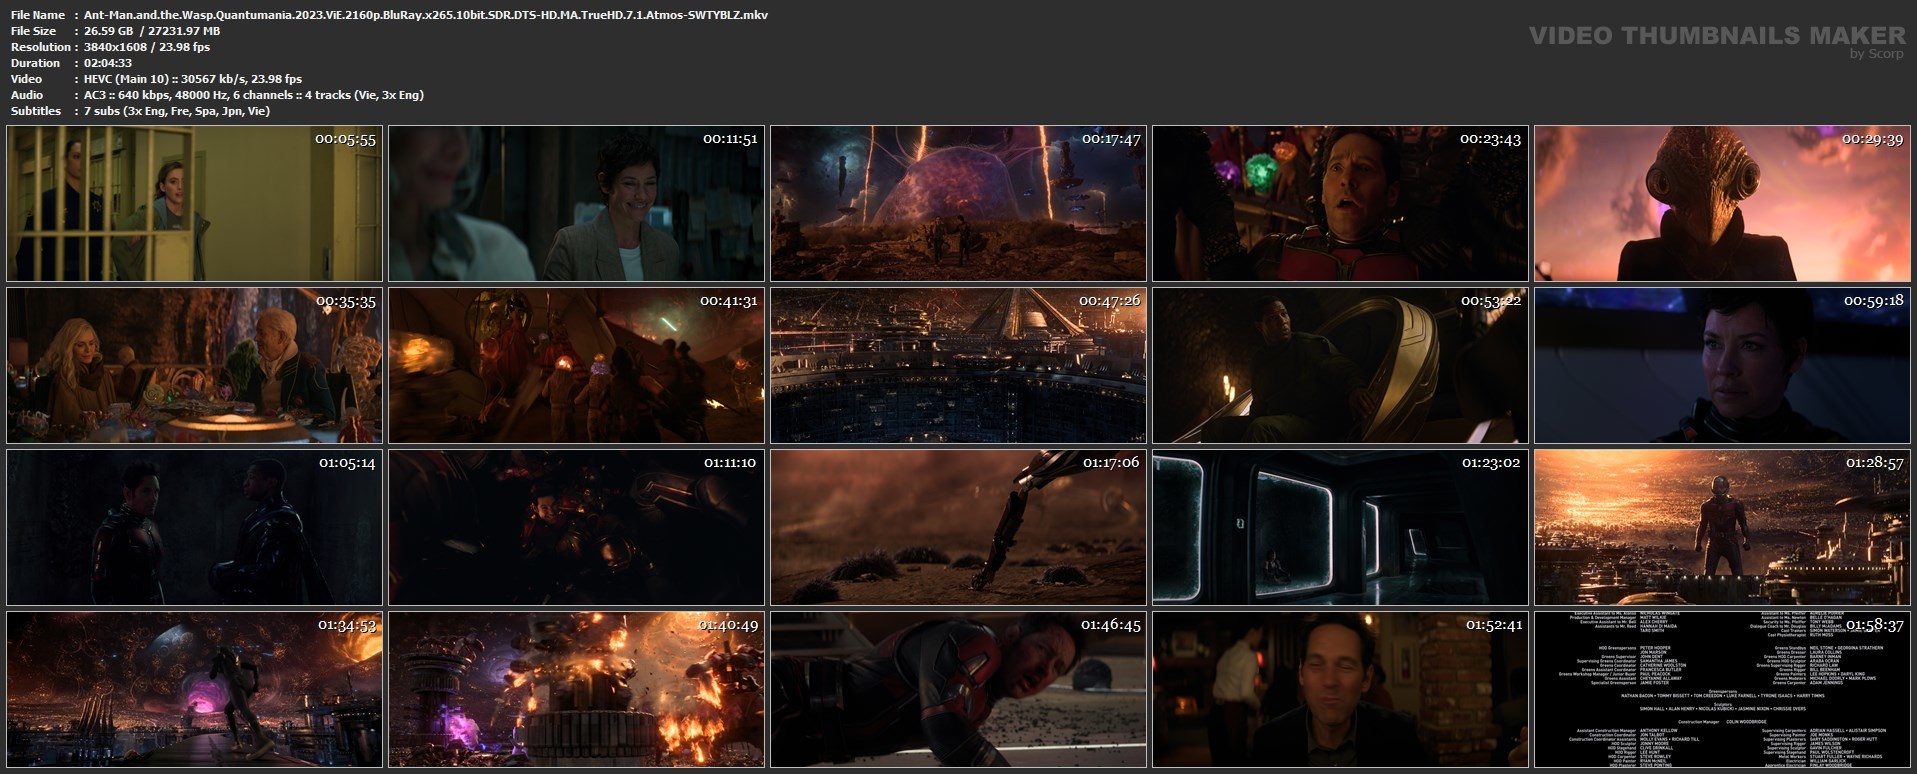Click the file size value 26.59 GB
Image resolution: width=1917 pixels, height=774 pixels.
click(x=109, y=31)
